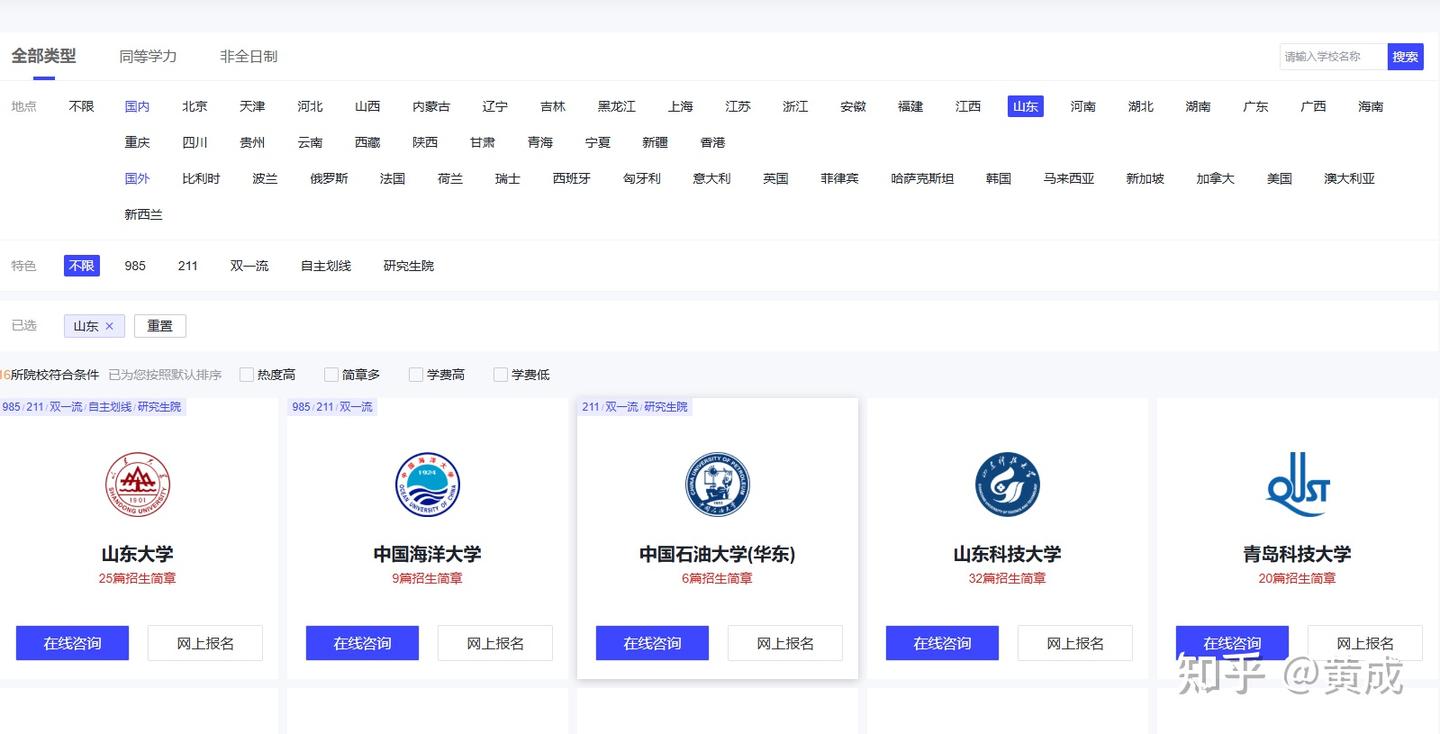Filter by 自主划线 feature

326,266
